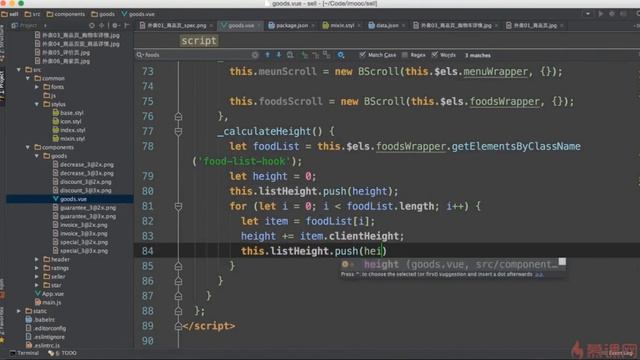640x360 pixels.
Task: Select main.js in project tree
Action: pyautogui.click(x=48, y=302)
